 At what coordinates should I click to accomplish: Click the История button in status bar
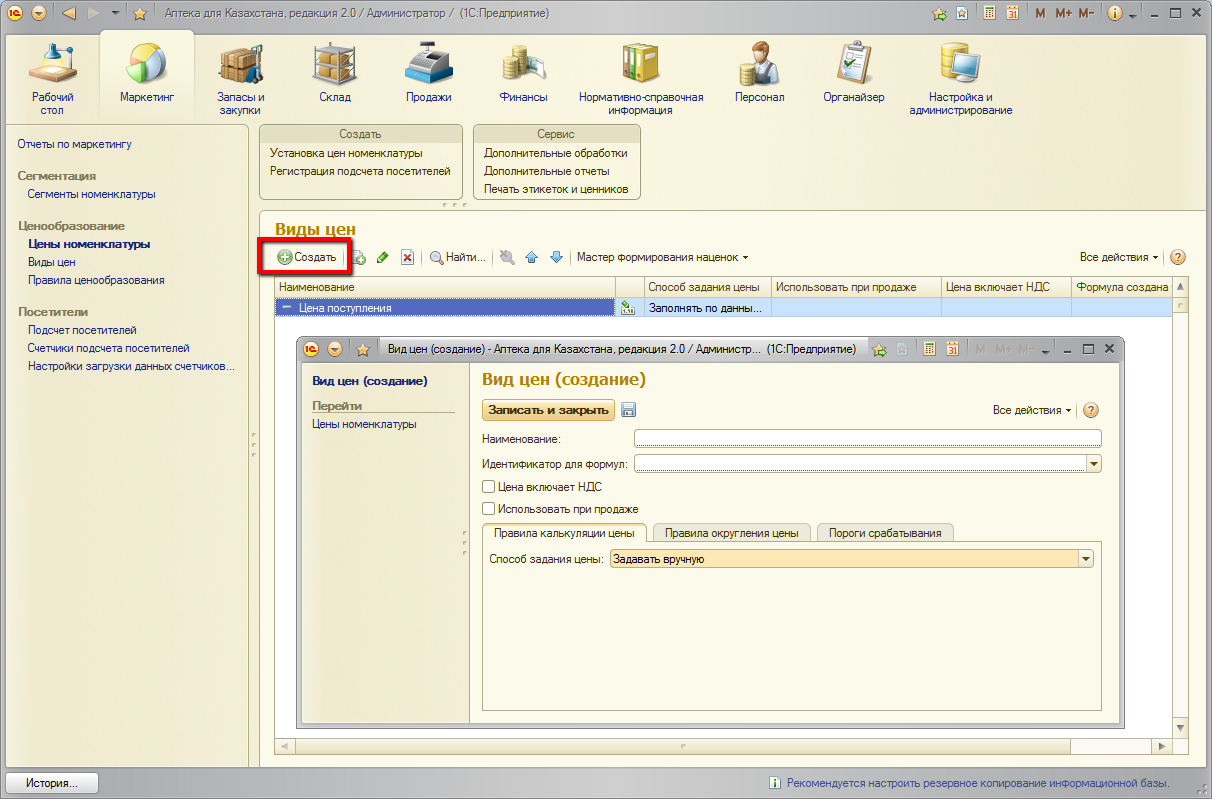(53, 783)
